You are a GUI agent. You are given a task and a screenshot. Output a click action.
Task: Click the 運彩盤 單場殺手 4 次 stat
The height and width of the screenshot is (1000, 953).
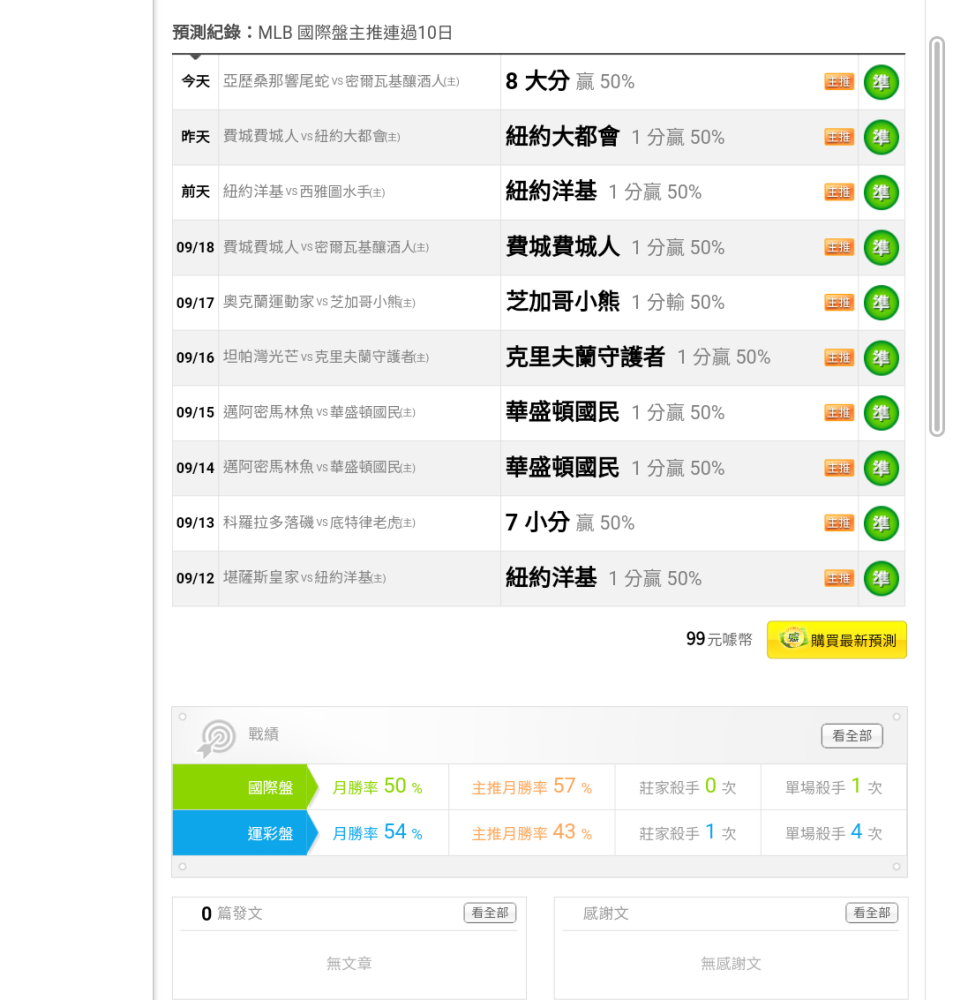(834, 832)
